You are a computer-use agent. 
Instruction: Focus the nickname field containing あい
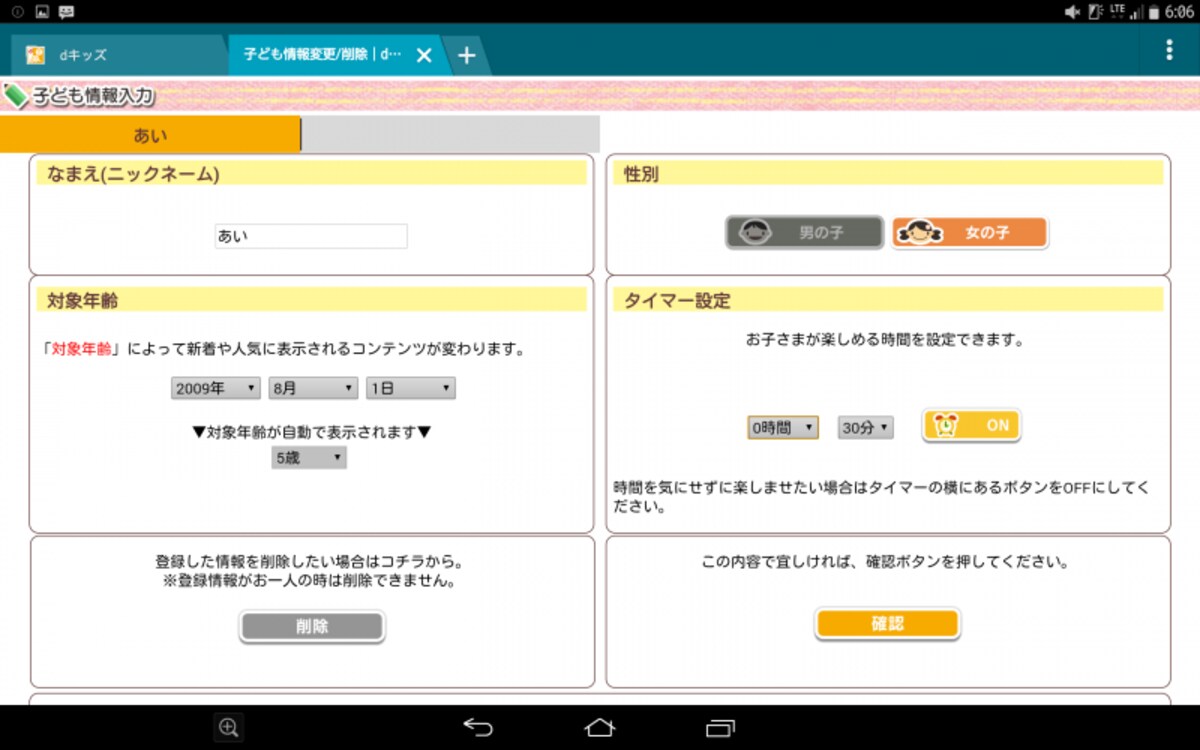pos(311,236)
